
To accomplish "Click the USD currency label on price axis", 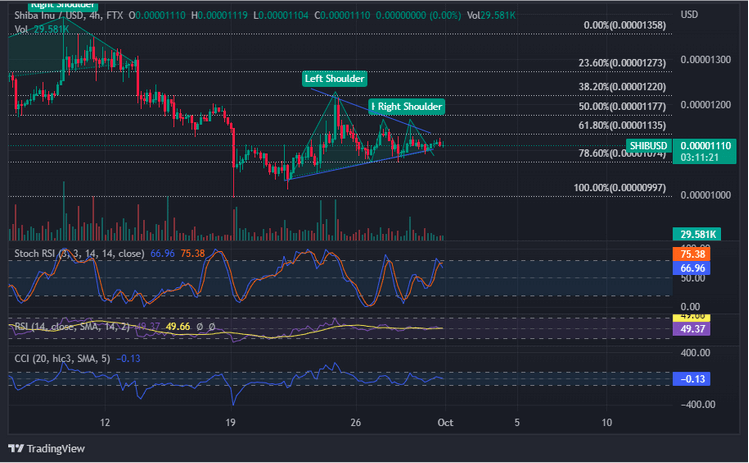I will pyautogui.click(x=689, y=14).
